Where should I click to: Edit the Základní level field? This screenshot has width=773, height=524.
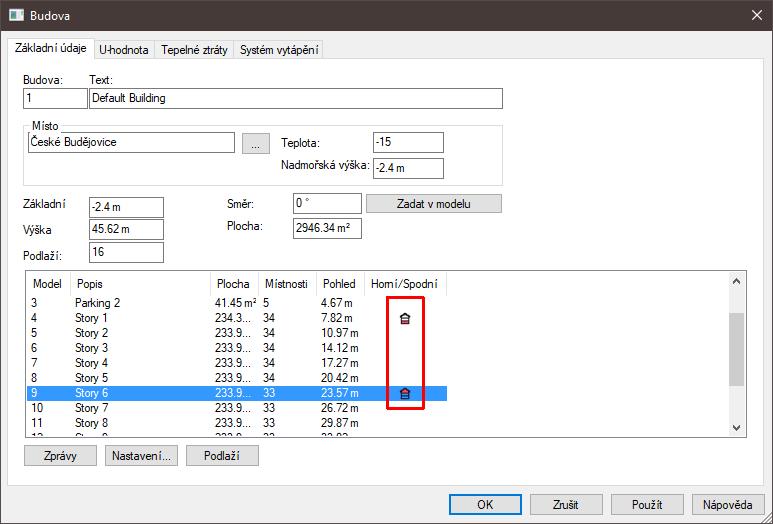(x=126, y=208)
